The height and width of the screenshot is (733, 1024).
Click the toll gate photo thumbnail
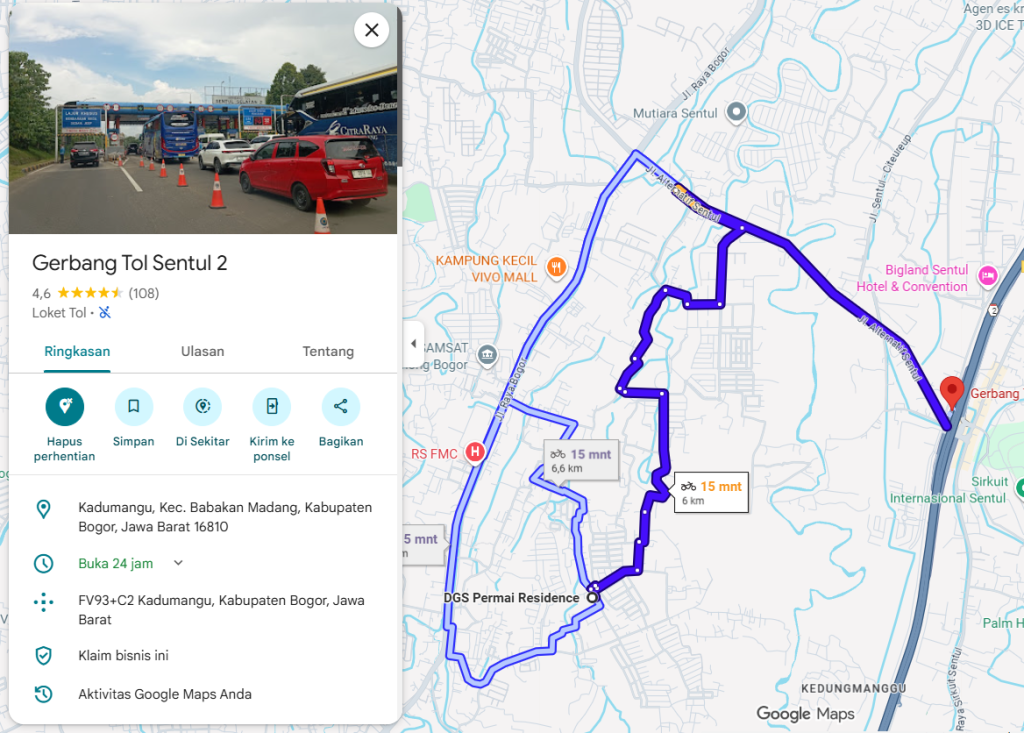[203, 119]
